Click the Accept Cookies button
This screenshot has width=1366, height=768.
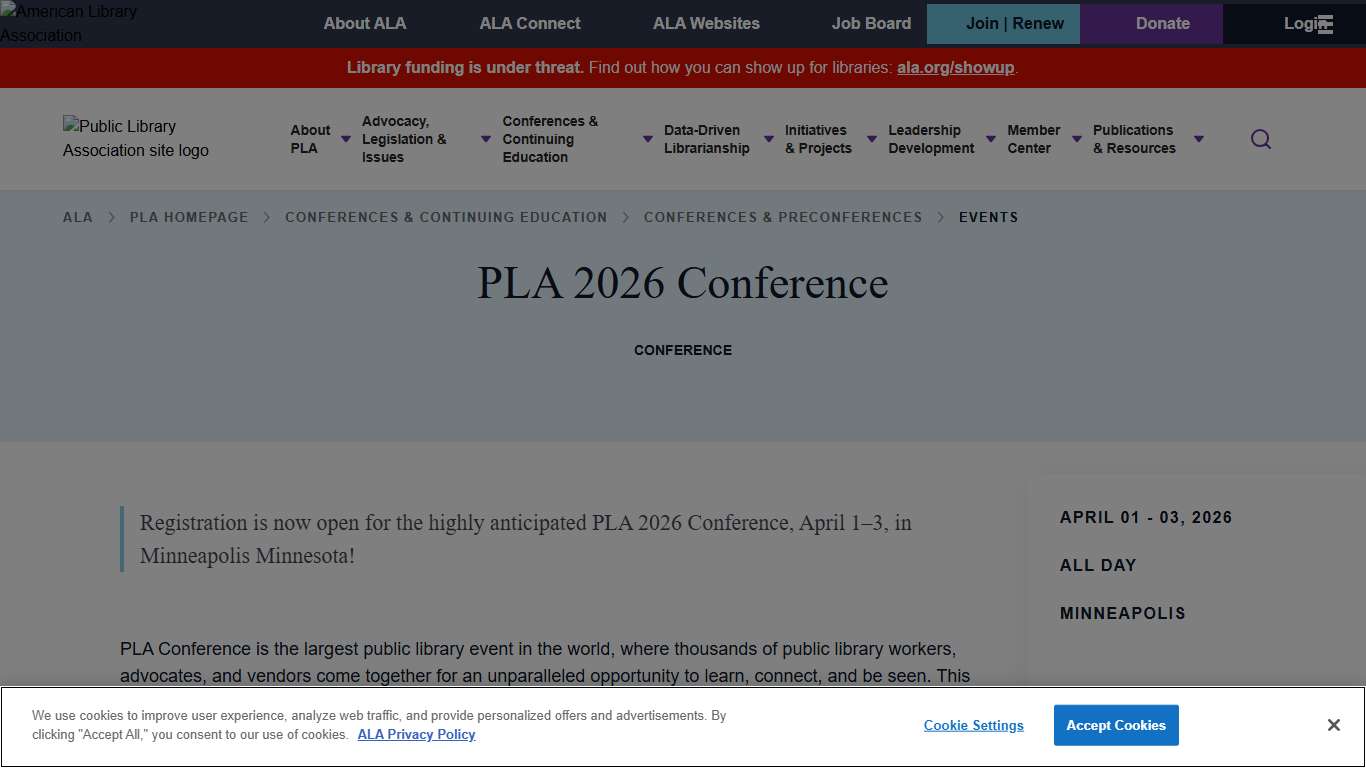coord(1116,725)
